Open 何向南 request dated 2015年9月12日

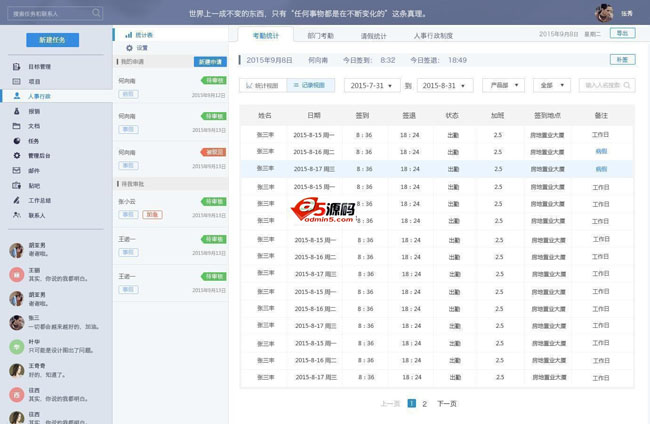(171, 87)
